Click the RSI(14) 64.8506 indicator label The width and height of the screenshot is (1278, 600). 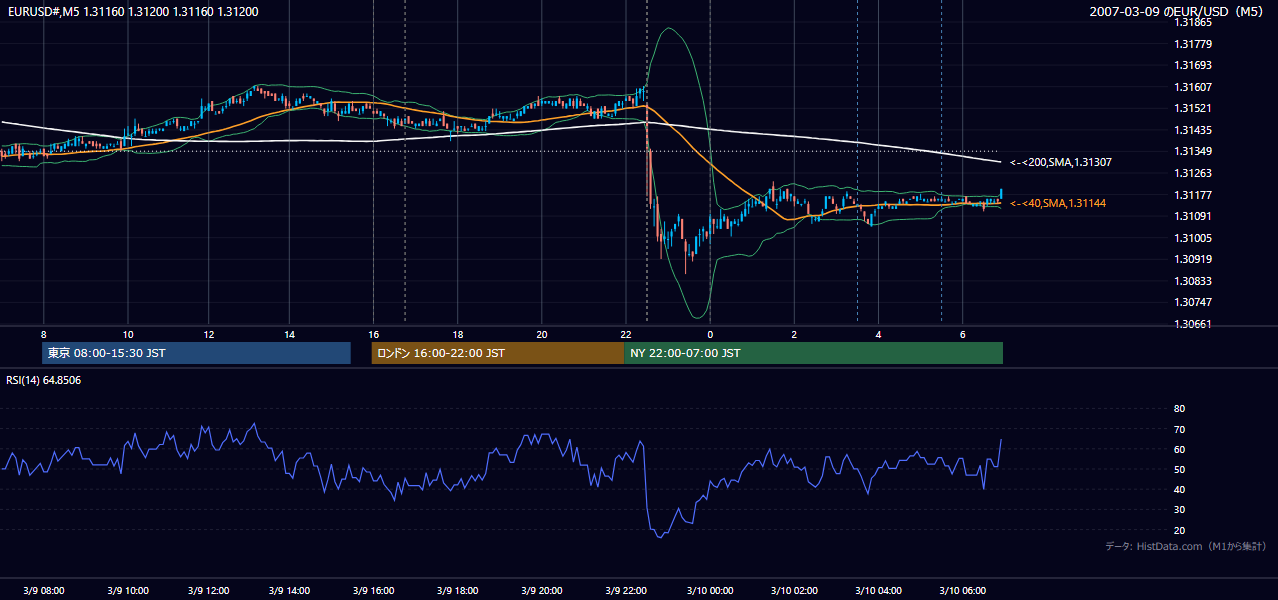(x=44, y=380)
